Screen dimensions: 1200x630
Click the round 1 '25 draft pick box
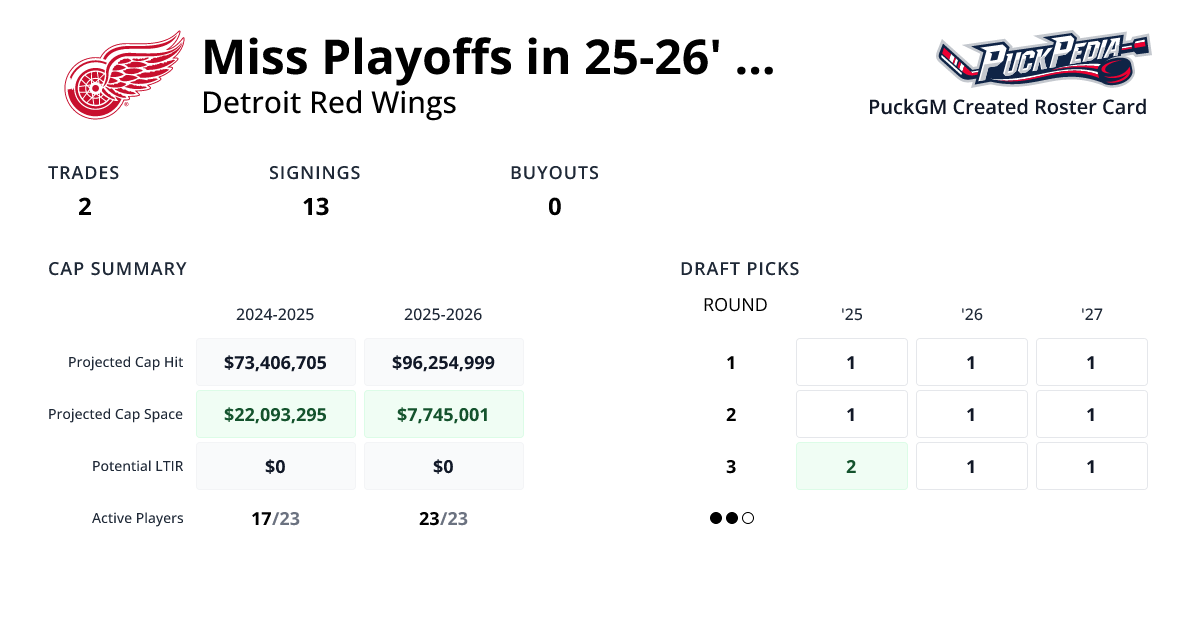tap(851, 362)
